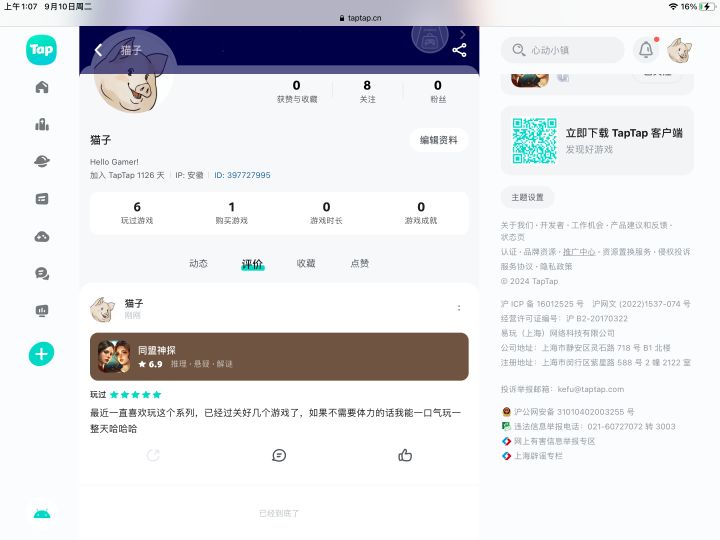
Task: Open the news feed card icon in sidebar
Action: (42, 199)
